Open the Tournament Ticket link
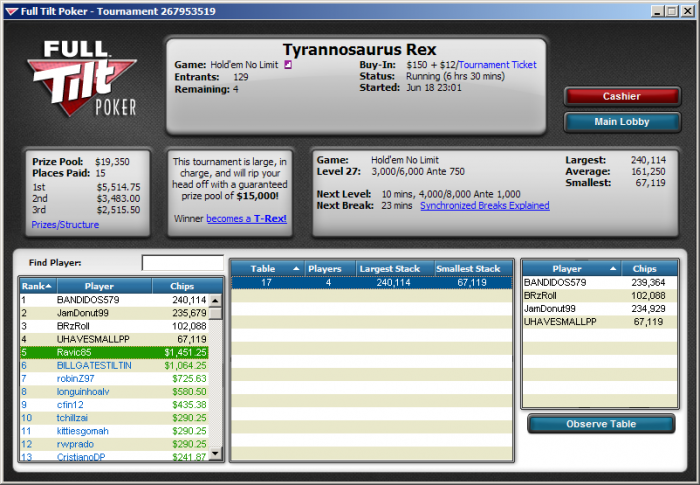Screen dimensions: 700x485 pyautogui.click(x=497, y=65)
